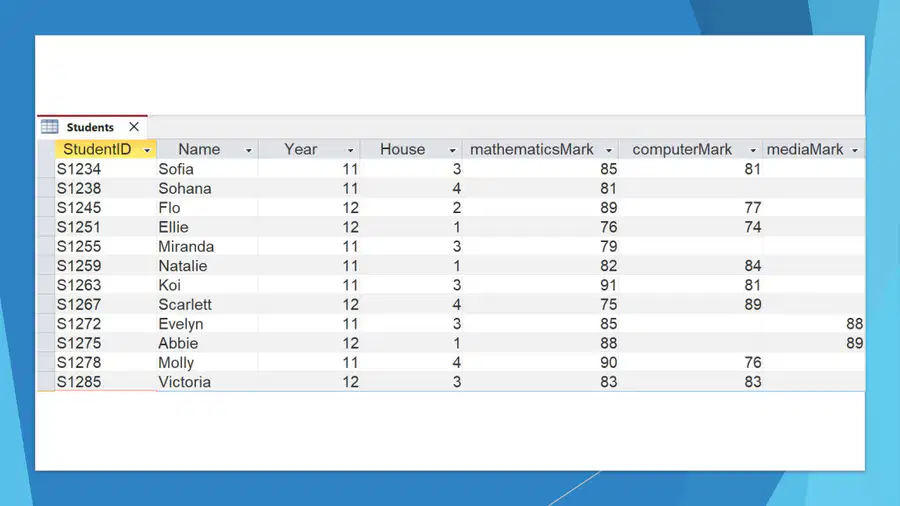This screenshot has width=900, height=506.
Task: Close the Students table tab
Action: (134, 127)
